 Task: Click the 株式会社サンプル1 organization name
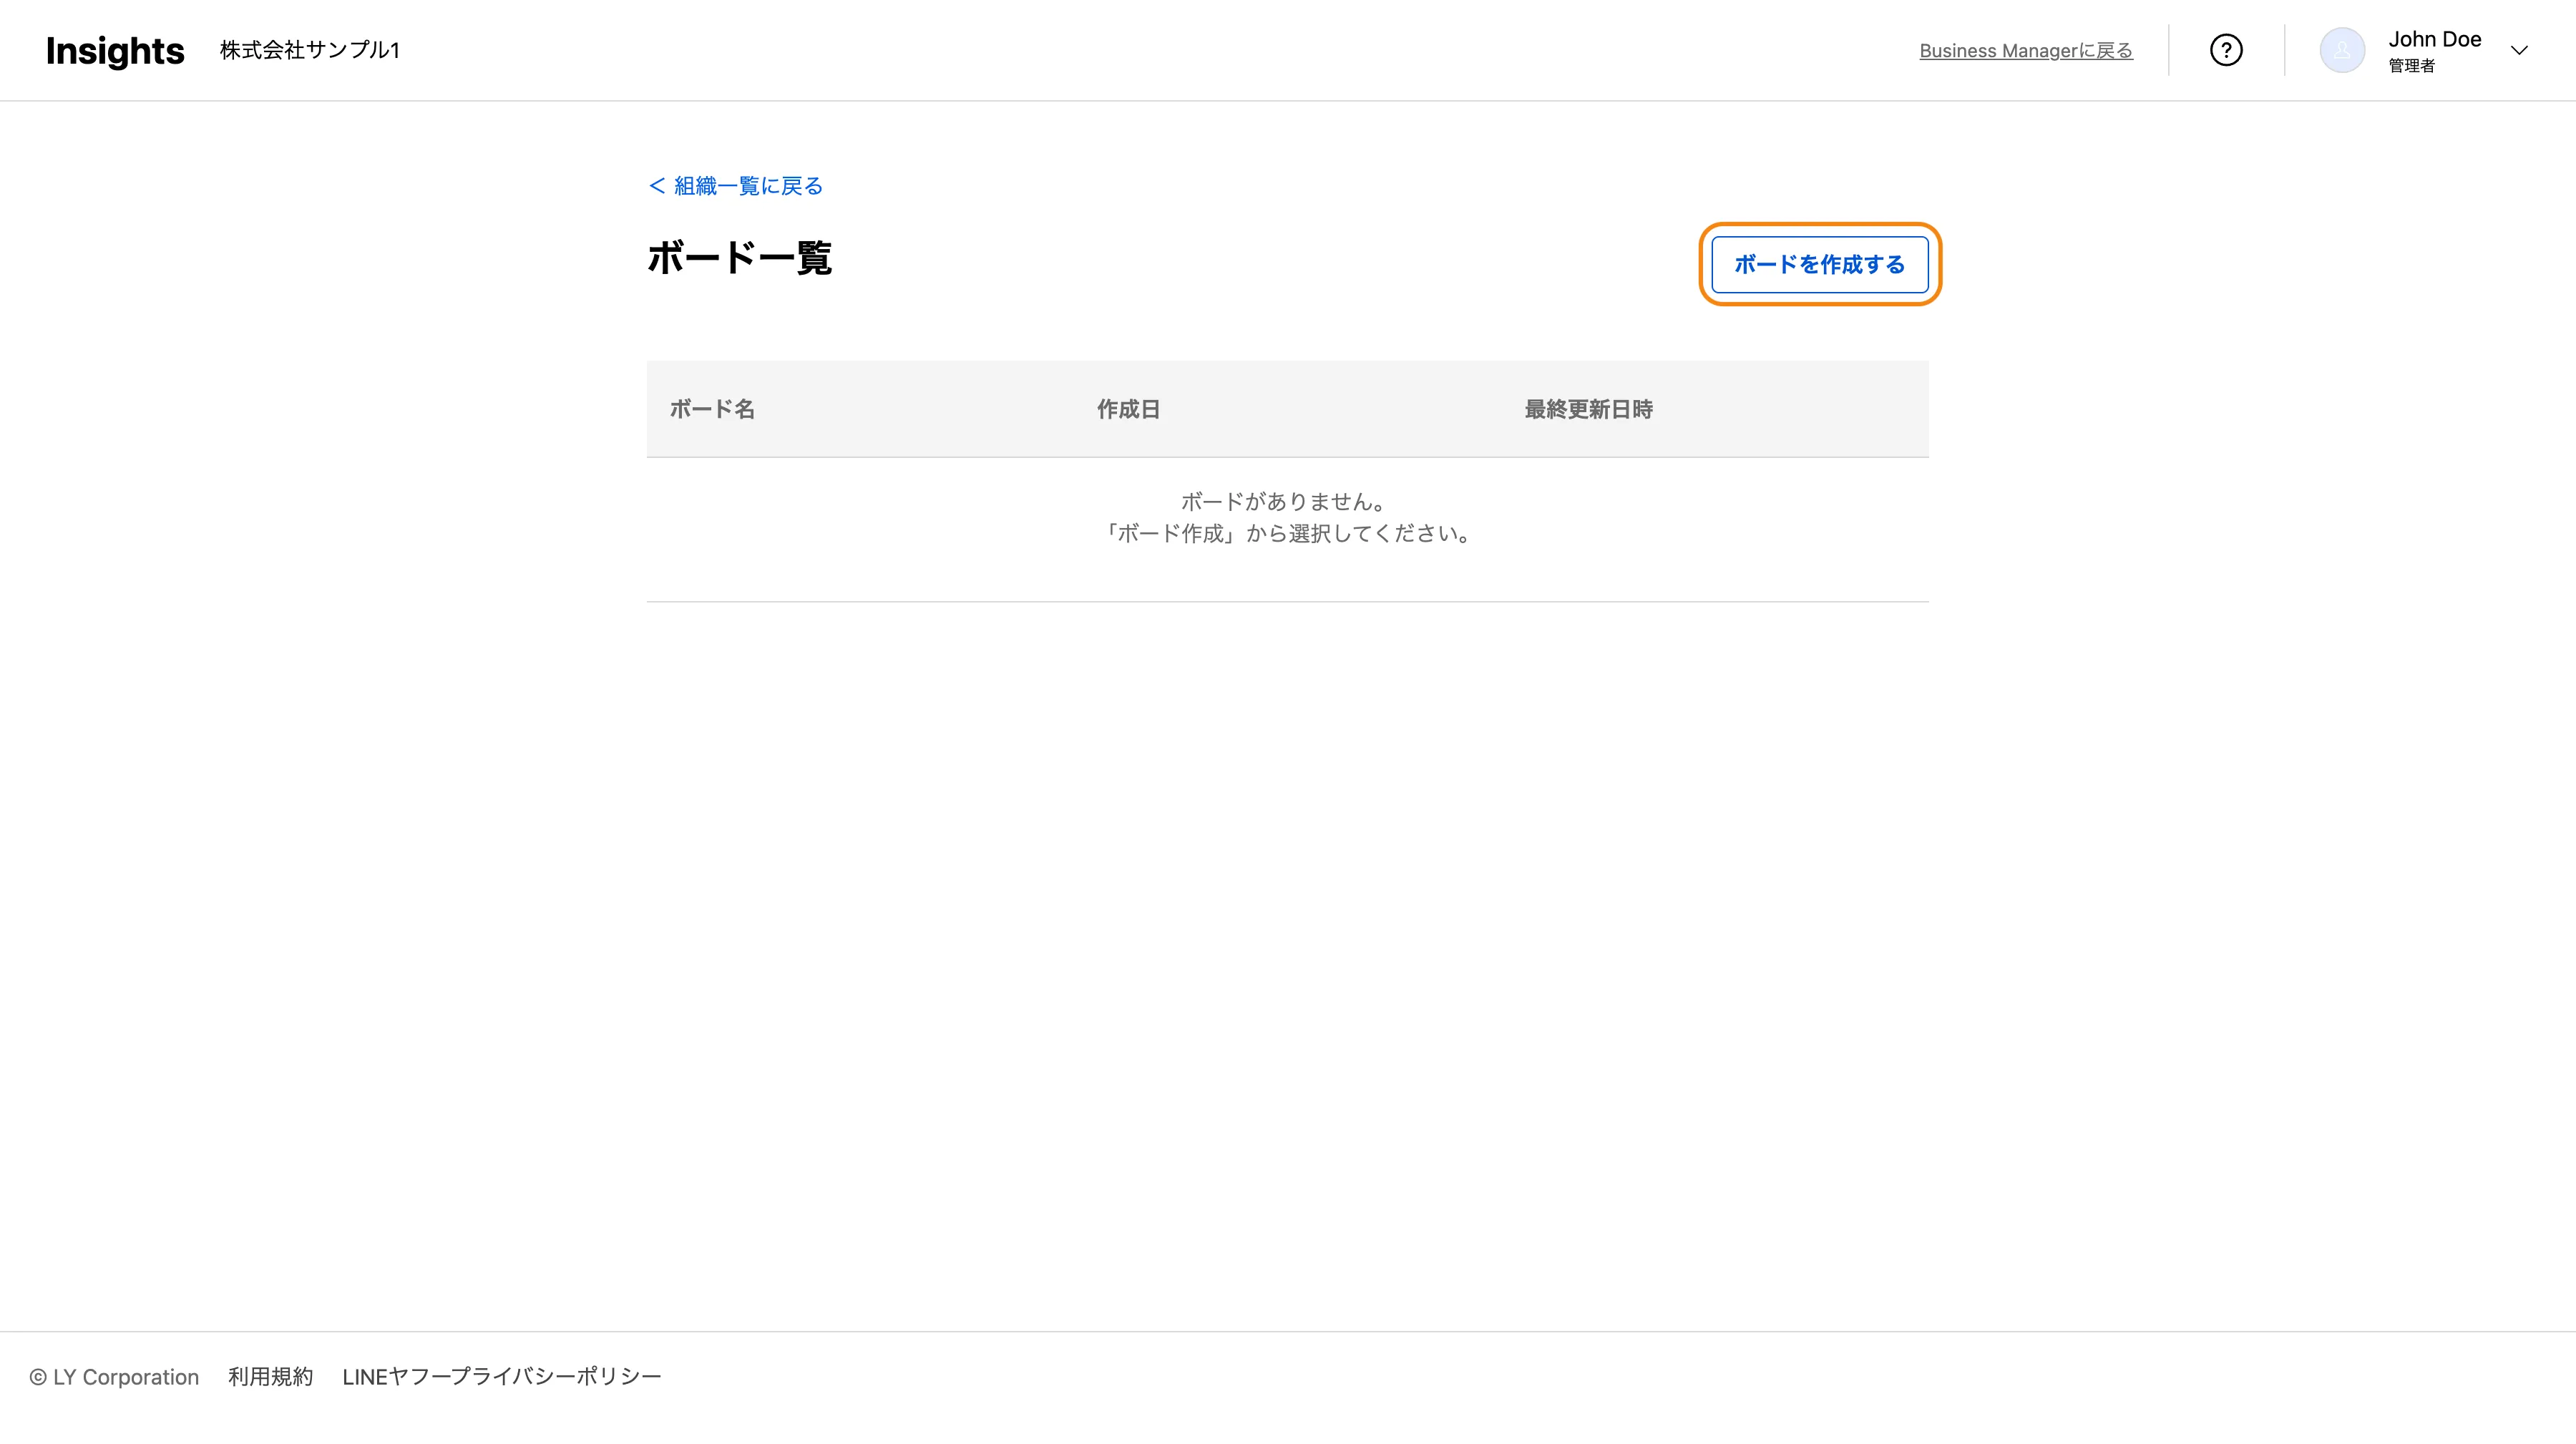coord(310,50)
